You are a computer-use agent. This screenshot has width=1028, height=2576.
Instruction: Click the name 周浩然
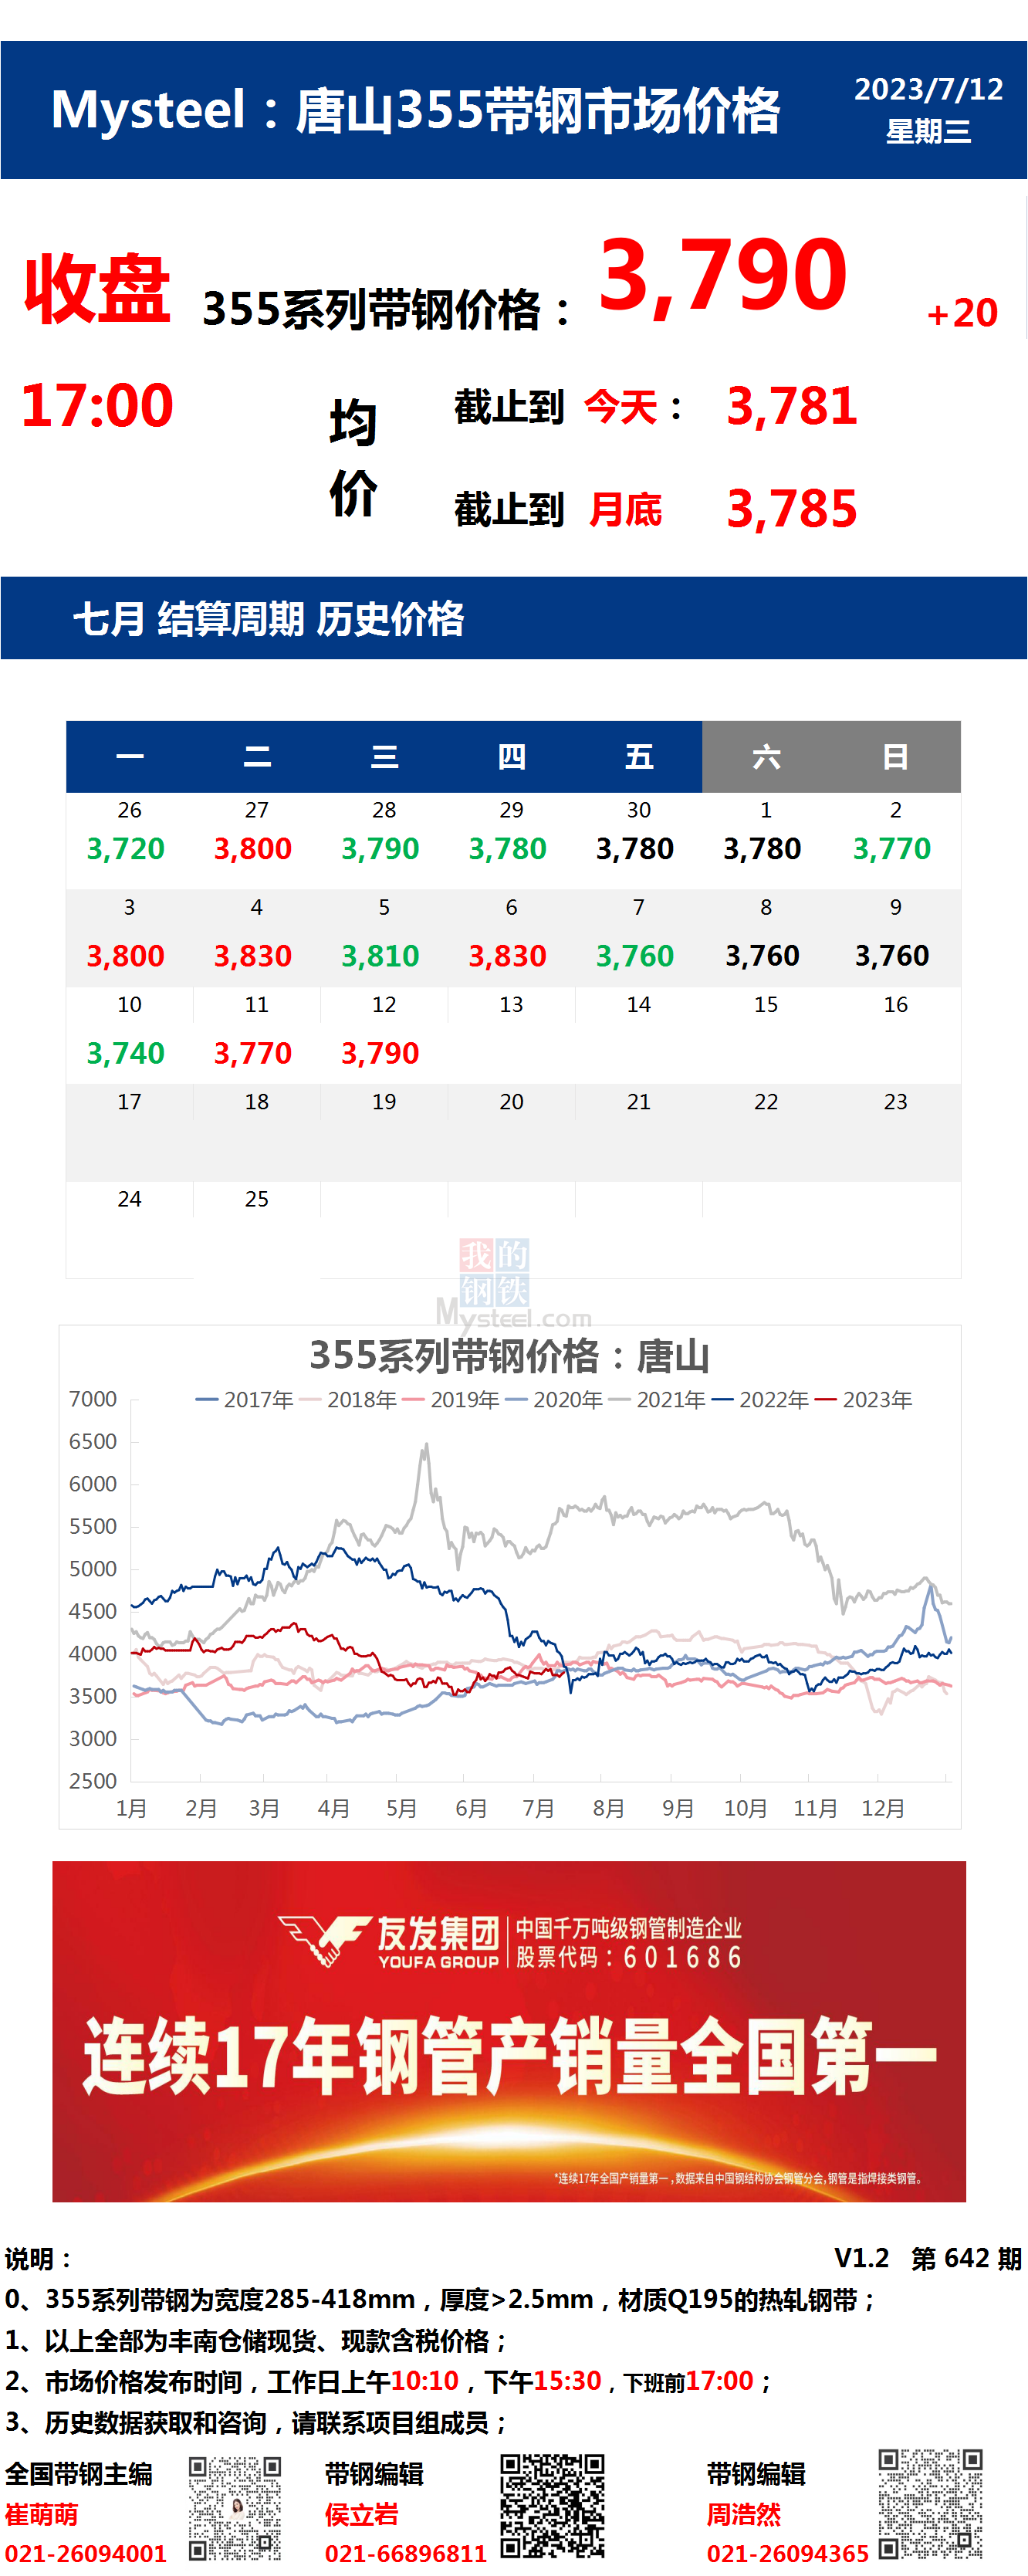pos(744,2515)
